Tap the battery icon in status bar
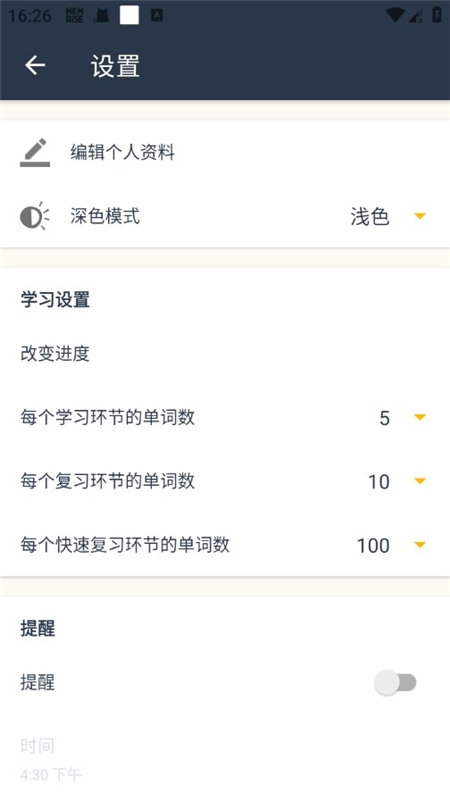 pos(437,15)
